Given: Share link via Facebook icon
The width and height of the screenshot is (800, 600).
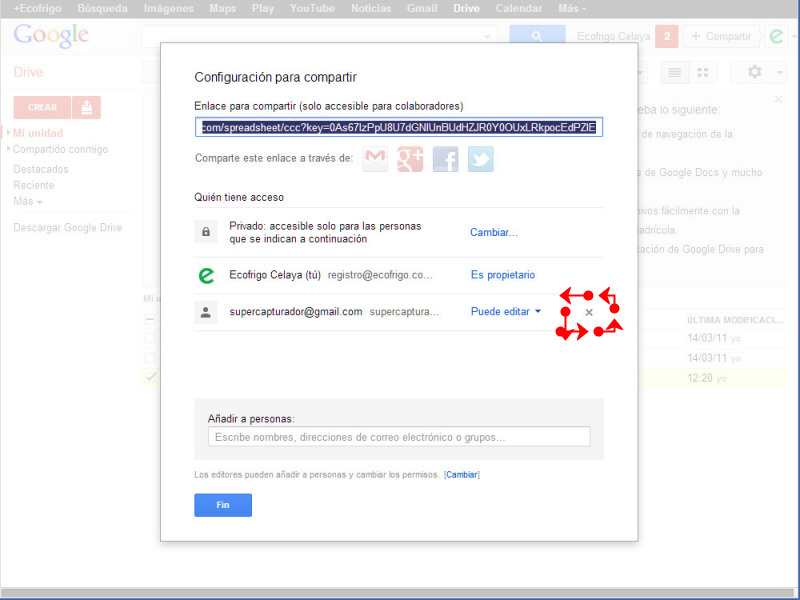Looking at the screenshot, I should [445, 159].
